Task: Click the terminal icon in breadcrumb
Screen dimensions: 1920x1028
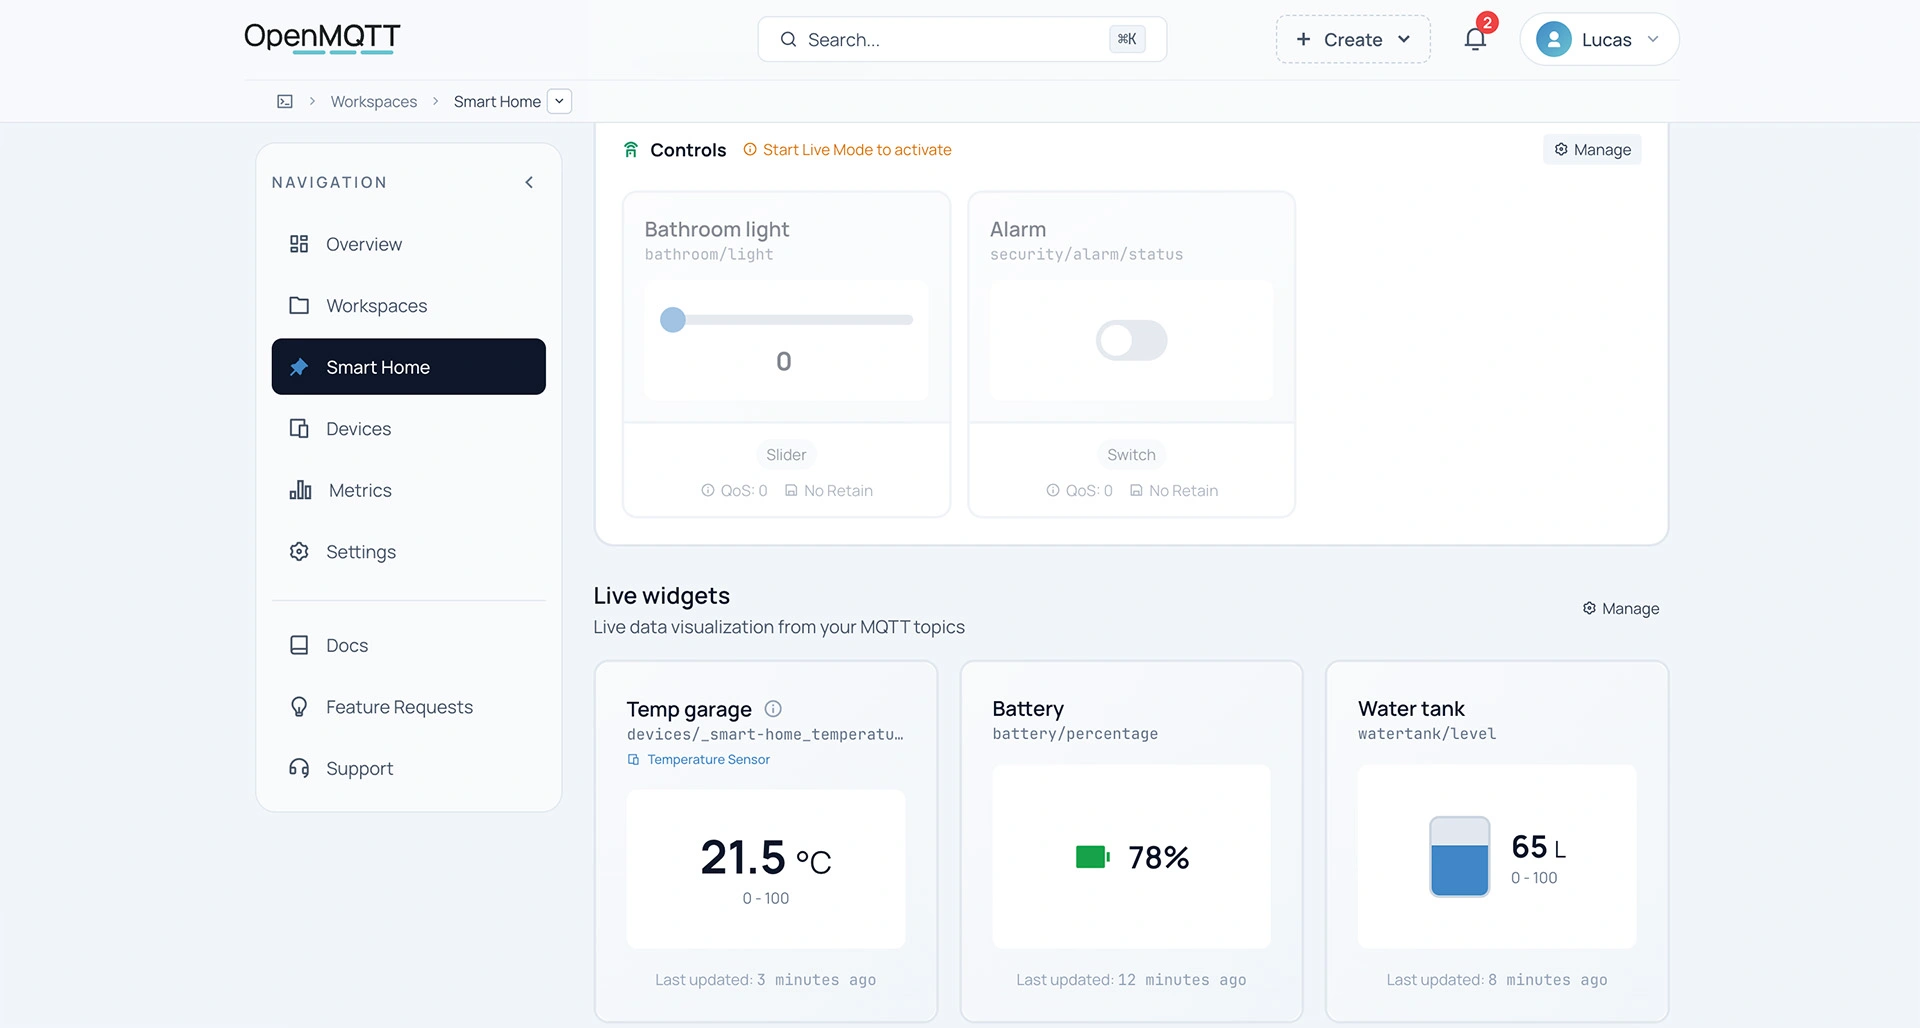Action: [285, 101]
